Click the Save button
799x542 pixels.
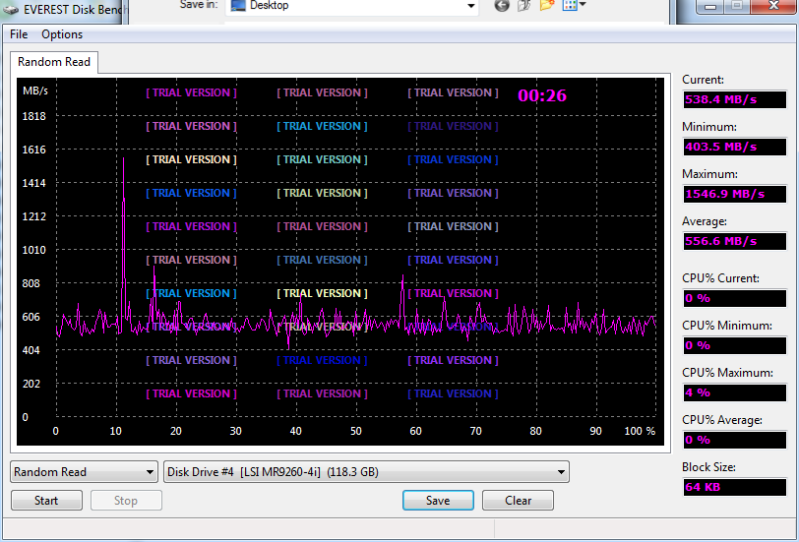[x=438, y=501]
